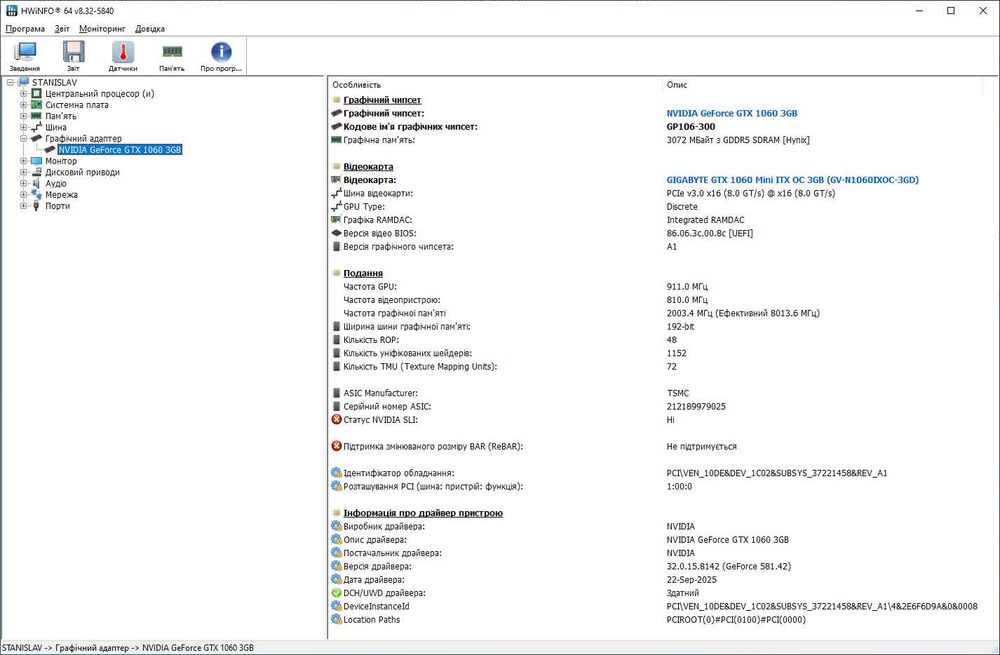Click the TSMC manufacturer value
Image resolution: width=1000 pixels, height=655 pixels.
(678, 393)
